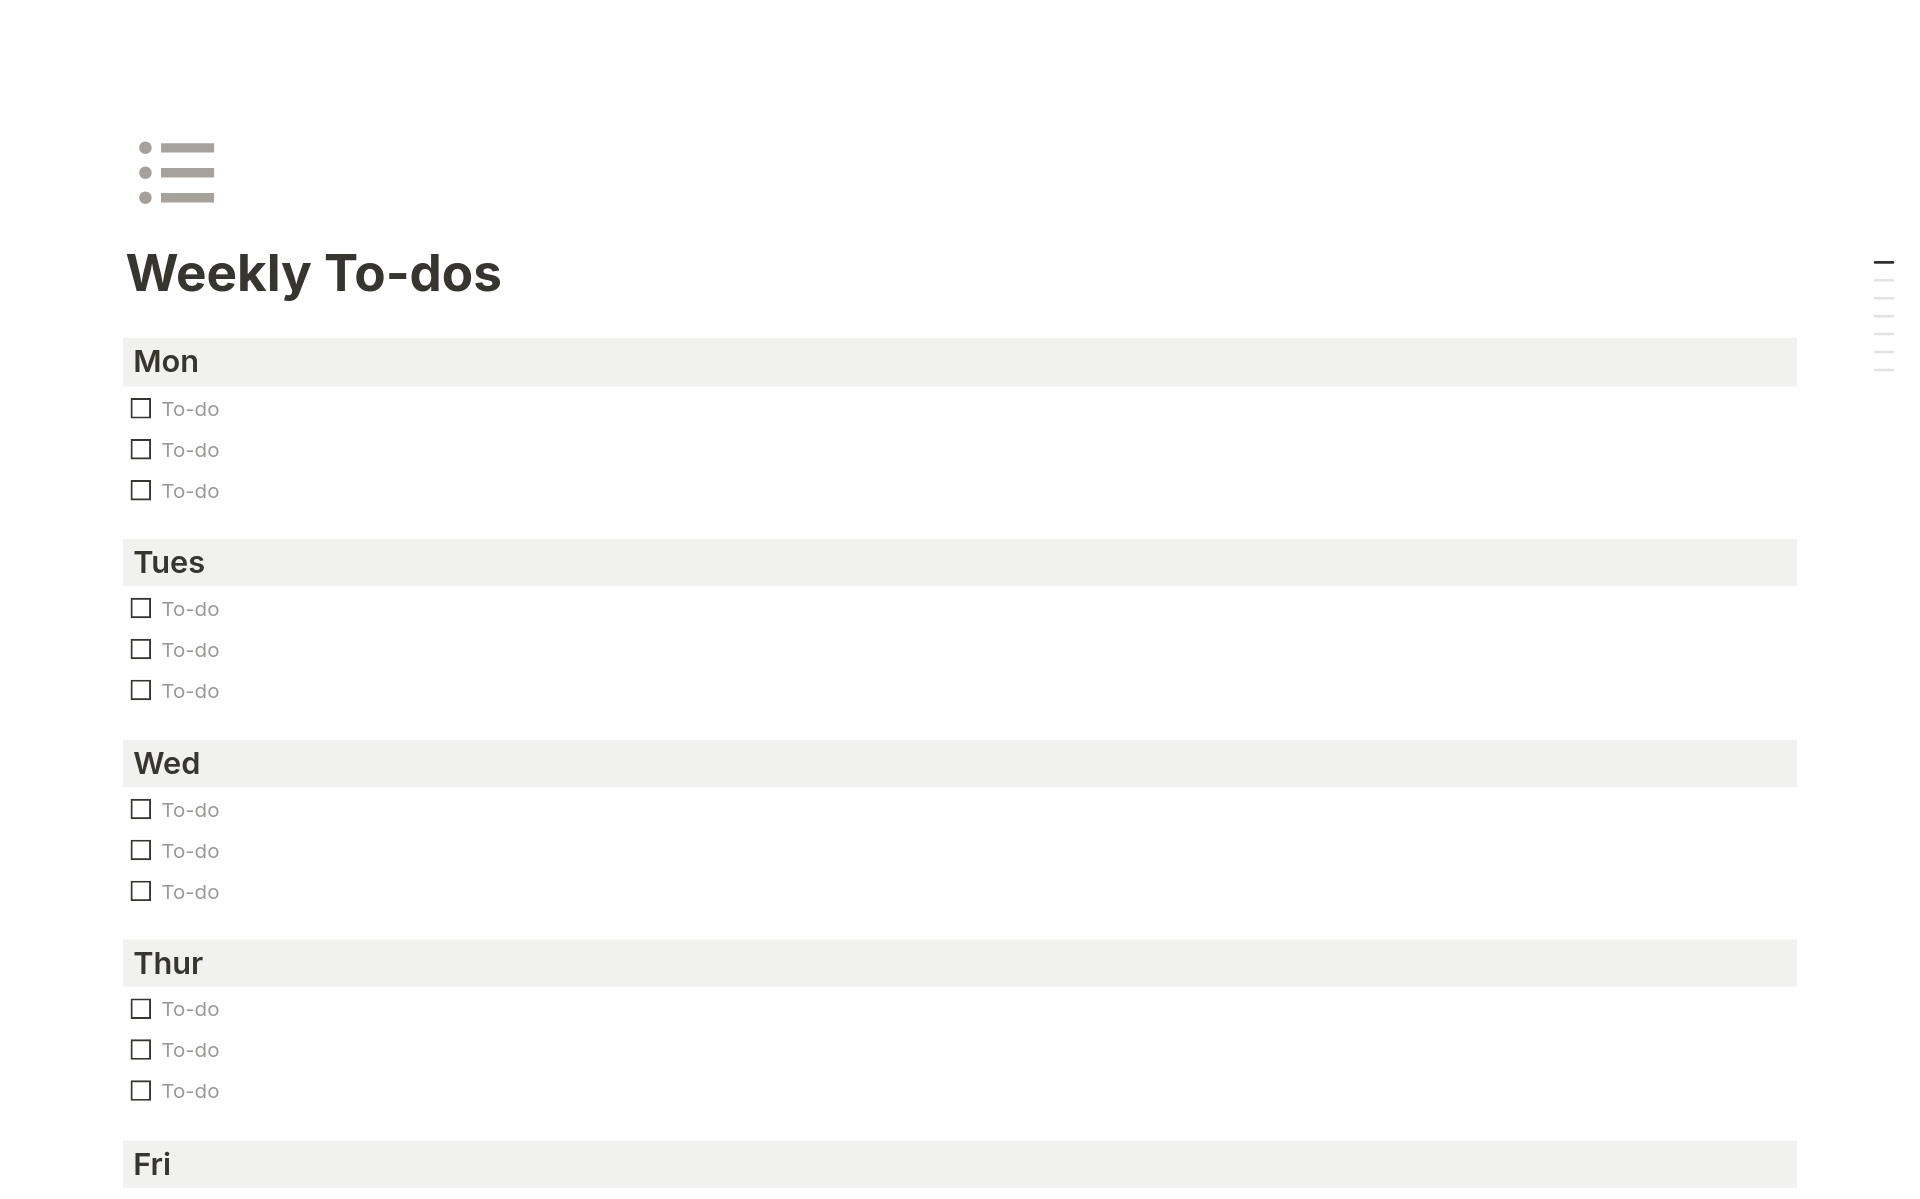Screen dimensions: 1920x1199
Task: Click the Fri heading block
Action: pyautogui.click(x=152, y=1165)
